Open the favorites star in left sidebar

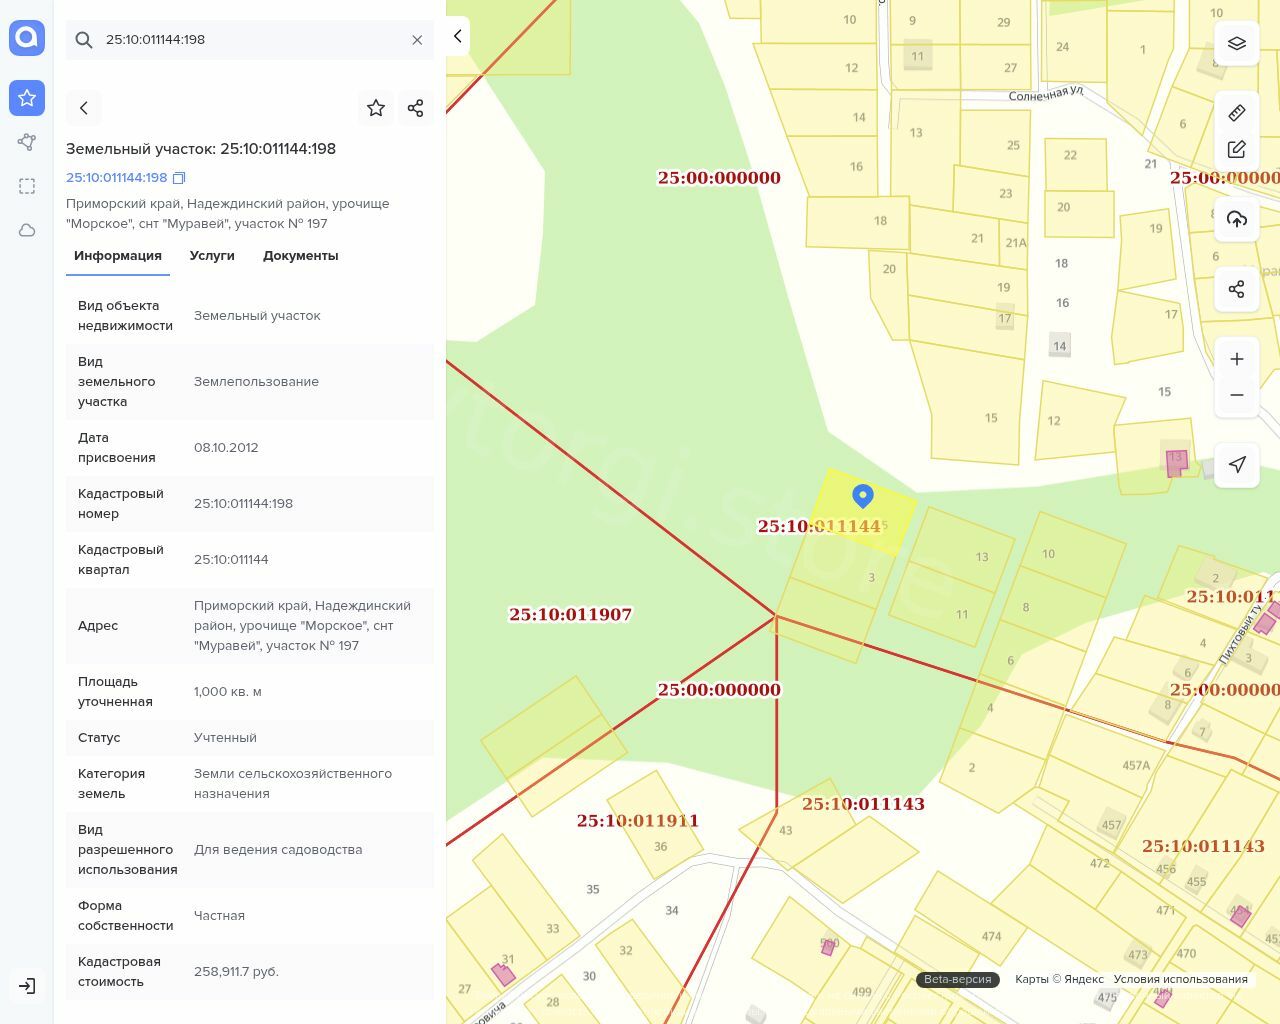[x=27, y=98]
